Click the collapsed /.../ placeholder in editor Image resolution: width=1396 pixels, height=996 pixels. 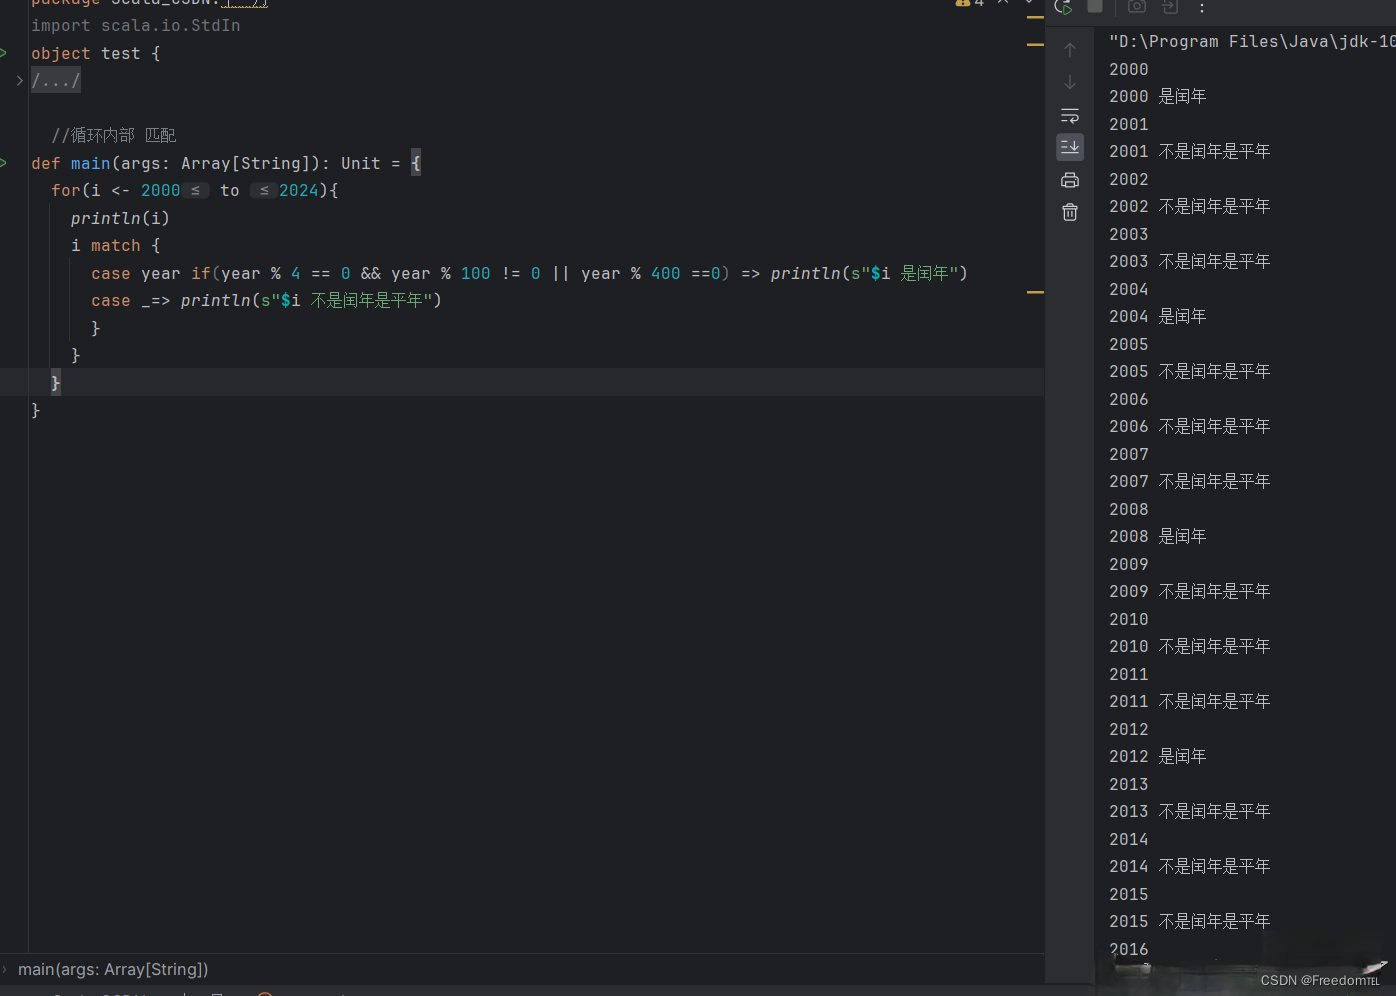(x=56, y=81)
